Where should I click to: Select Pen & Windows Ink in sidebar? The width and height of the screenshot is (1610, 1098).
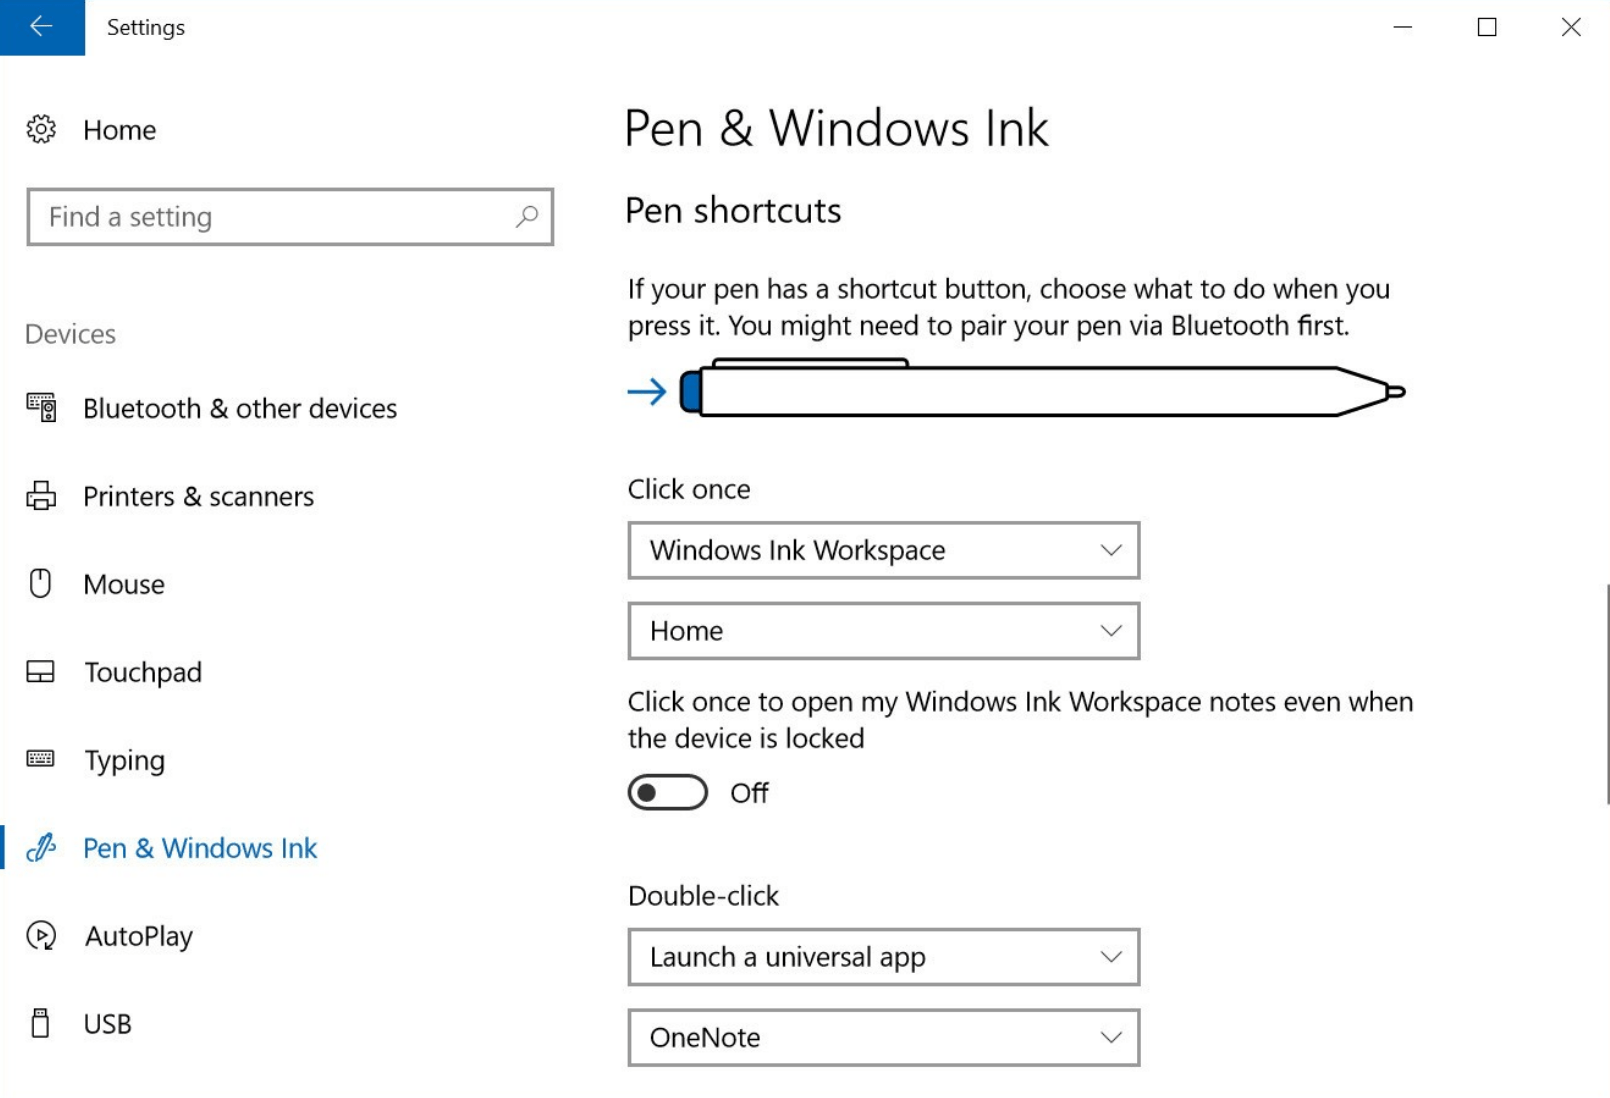199,848
